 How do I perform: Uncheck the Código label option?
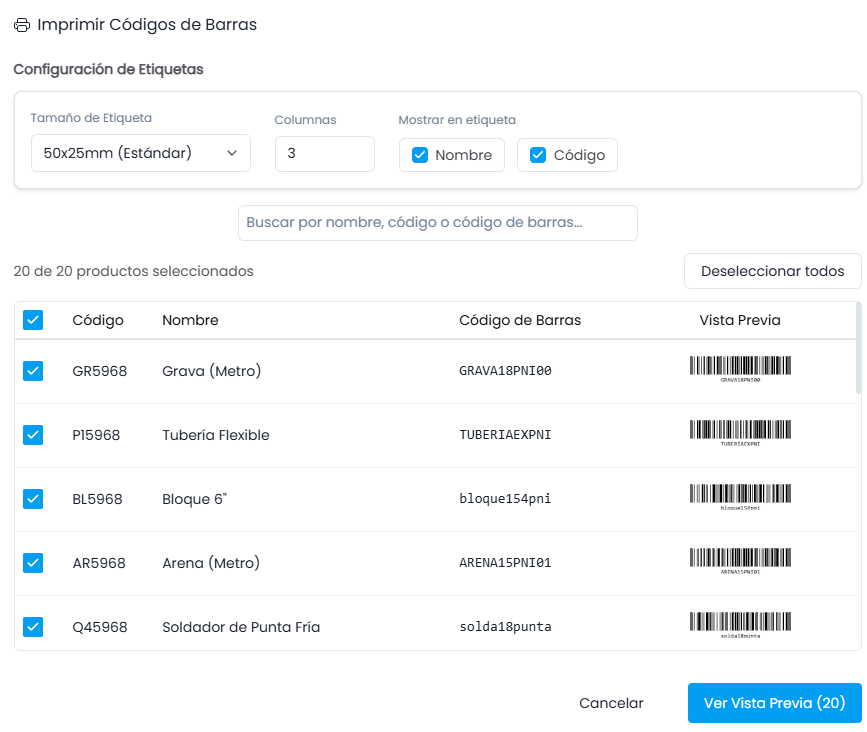click(x=538, y=155)
